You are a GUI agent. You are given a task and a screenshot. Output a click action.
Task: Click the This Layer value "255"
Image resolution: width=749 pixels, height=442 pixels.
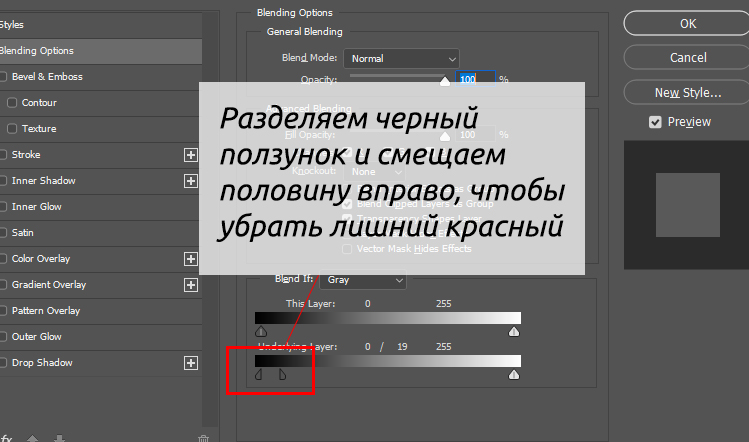pos(443,304)
